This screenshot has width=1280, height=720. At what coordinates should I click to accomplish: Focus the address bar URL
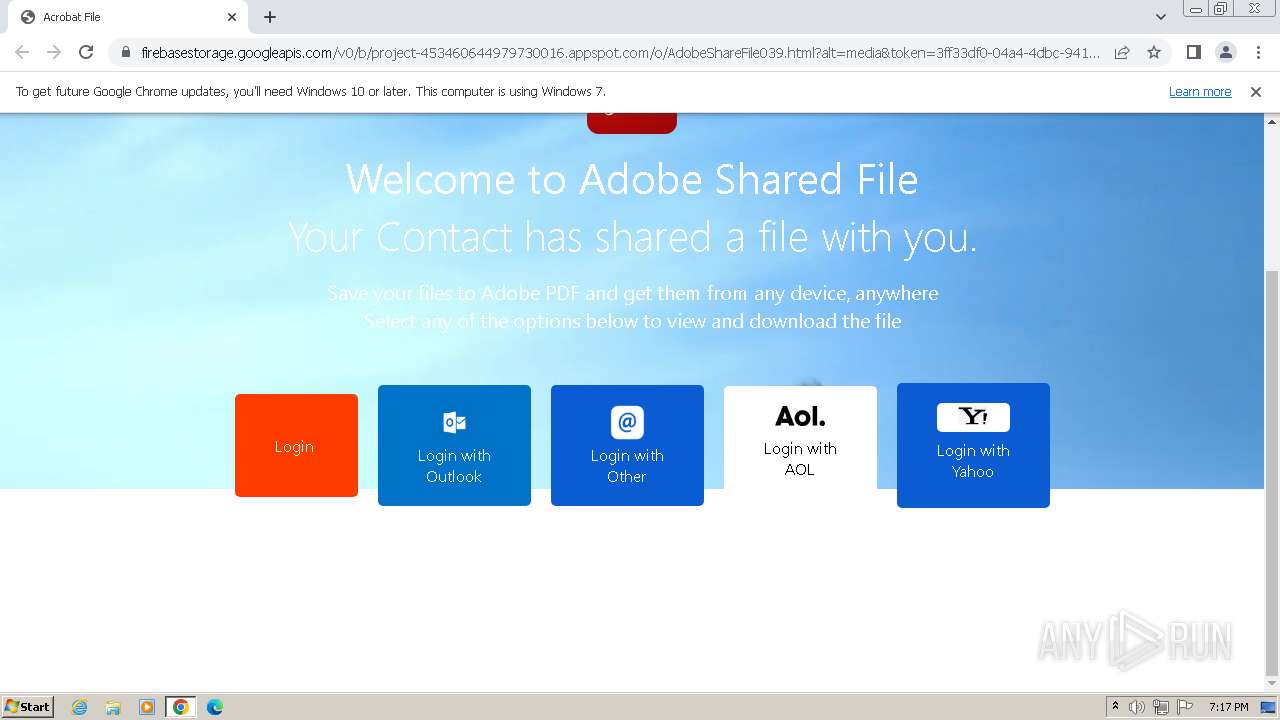coord(620,53)
